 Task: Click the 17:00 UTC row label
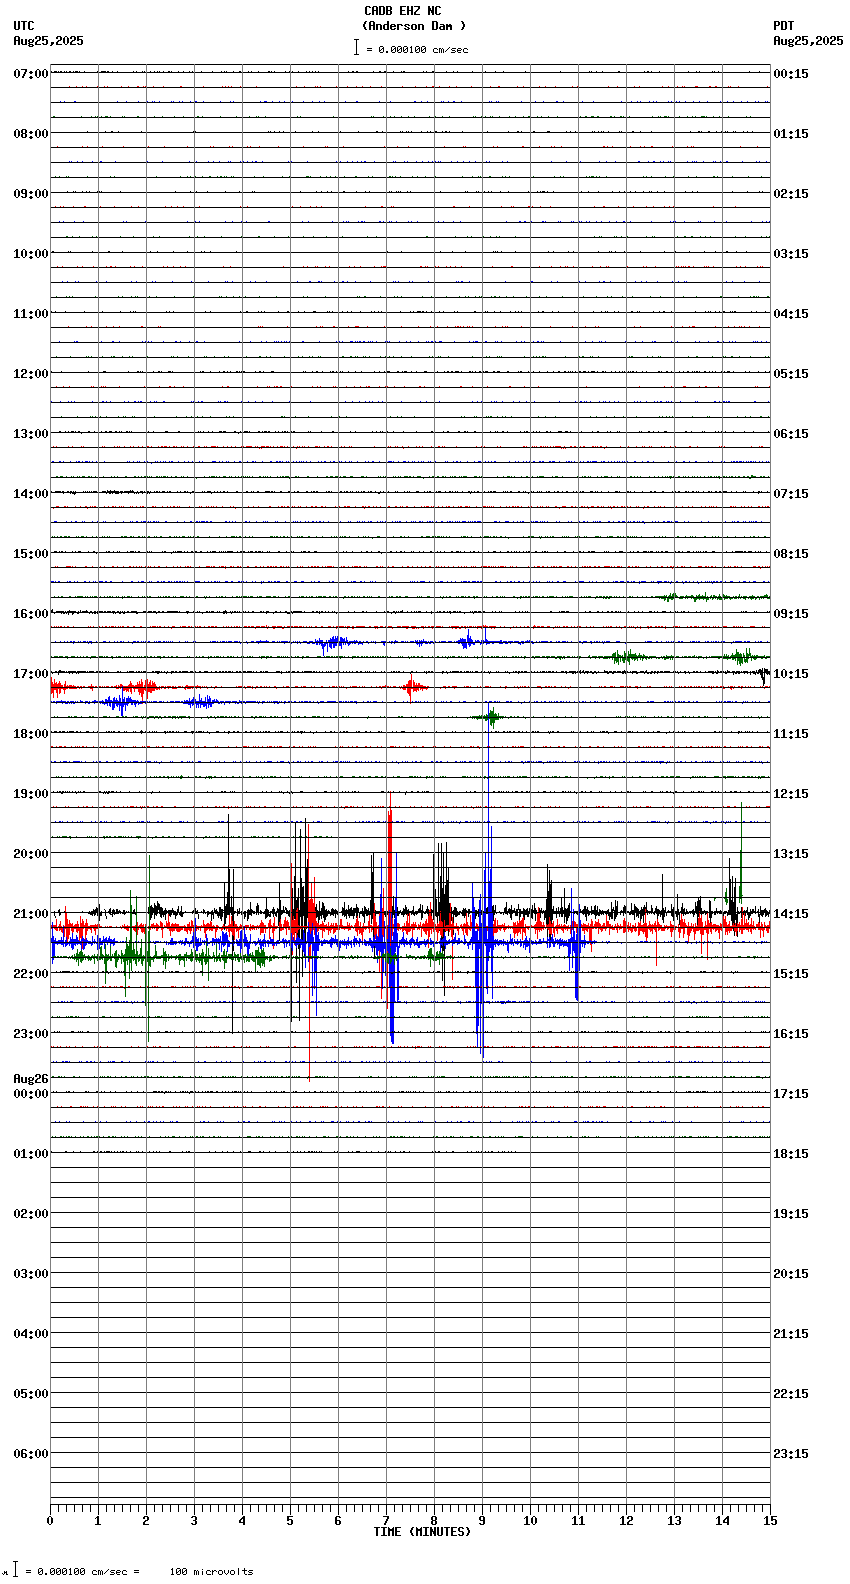31,674
